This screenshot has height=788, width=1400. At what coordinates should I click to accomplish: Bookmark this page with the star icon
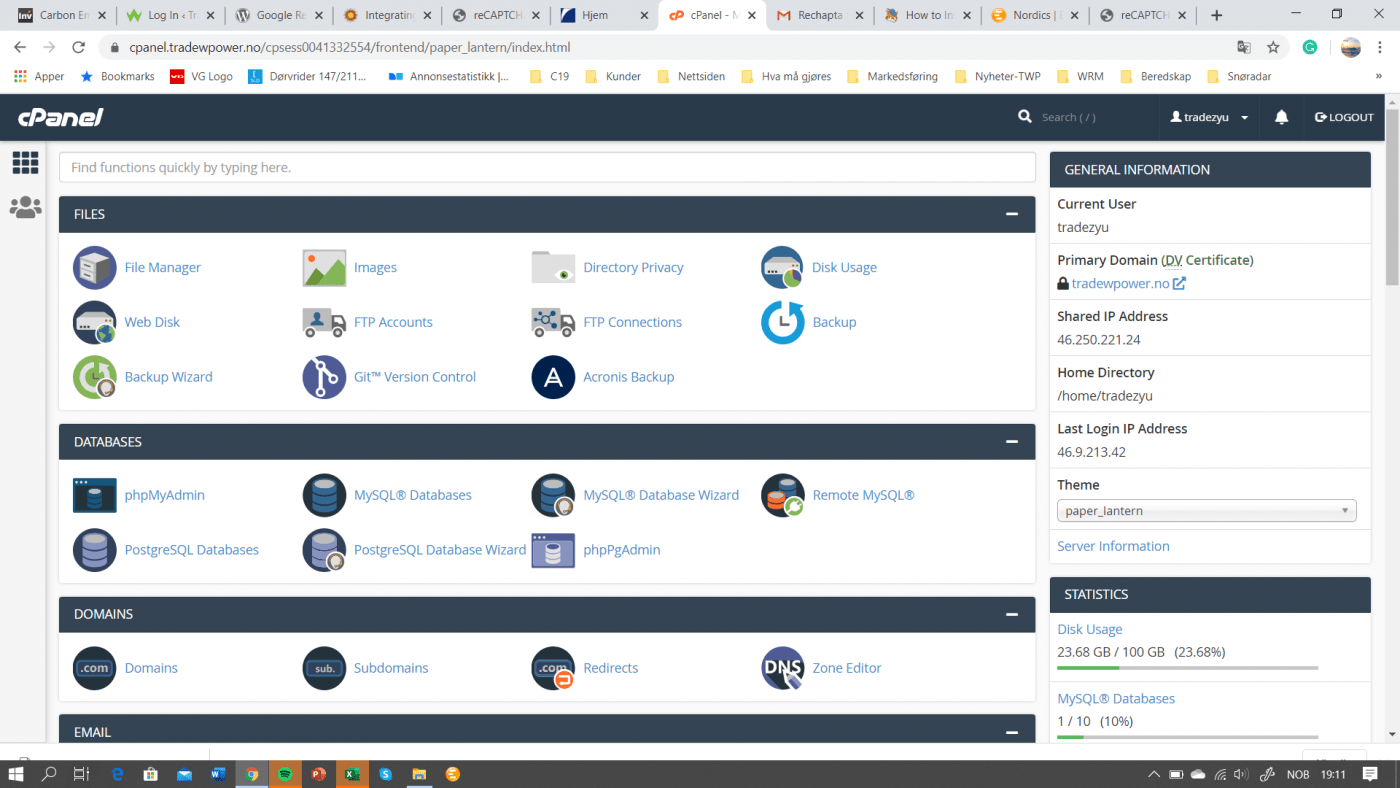(x=1273, y=47)
